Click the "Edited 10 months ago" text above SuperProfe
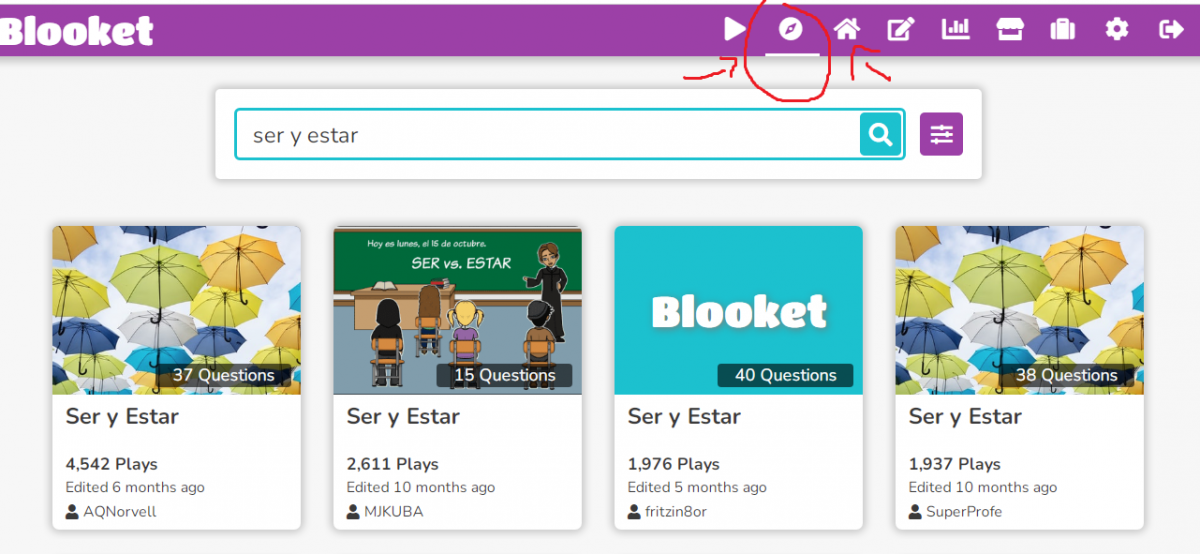Viewport: 1200px width, 554px height. tap(983, 488)
